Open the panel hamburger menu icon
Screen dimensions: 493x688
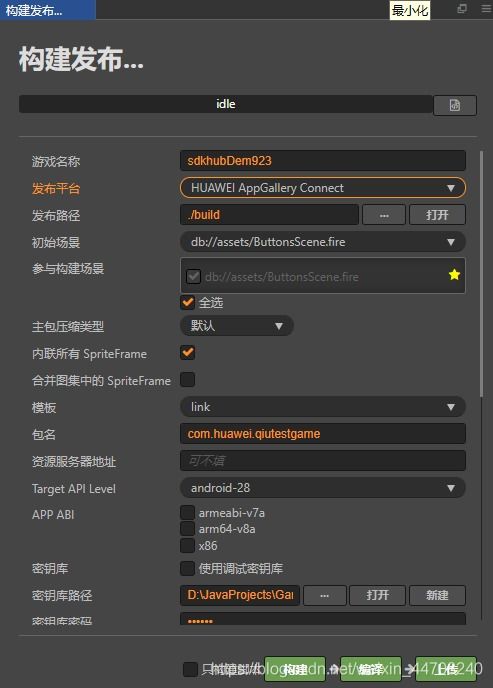[486, 9]
